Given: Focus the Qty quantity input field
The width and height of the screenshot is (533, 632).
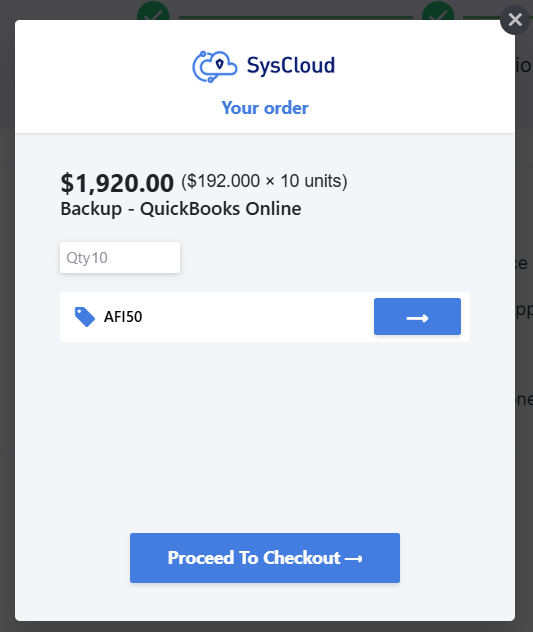Looking at the screenshot, I should click(120, 258).
